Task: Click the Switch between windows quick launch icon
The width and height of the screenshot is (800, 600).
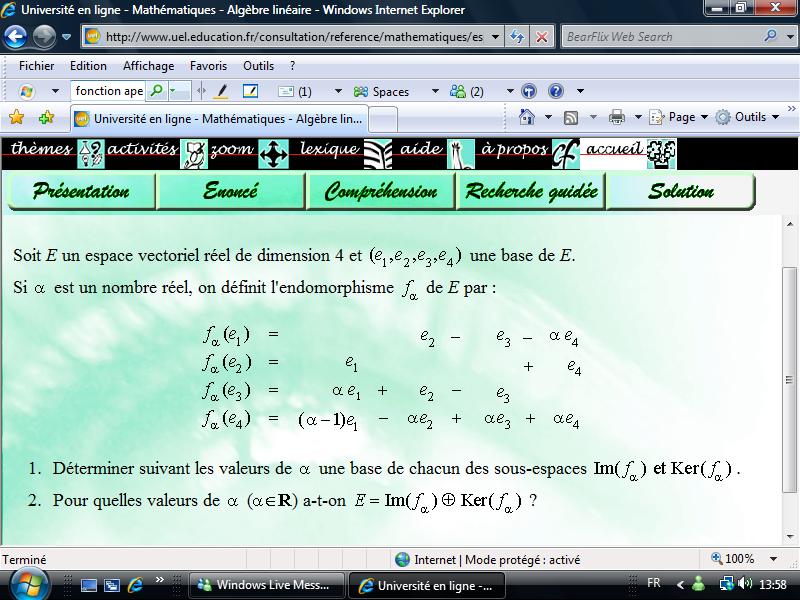Action: pyautogui.click(x=112, y=585)
